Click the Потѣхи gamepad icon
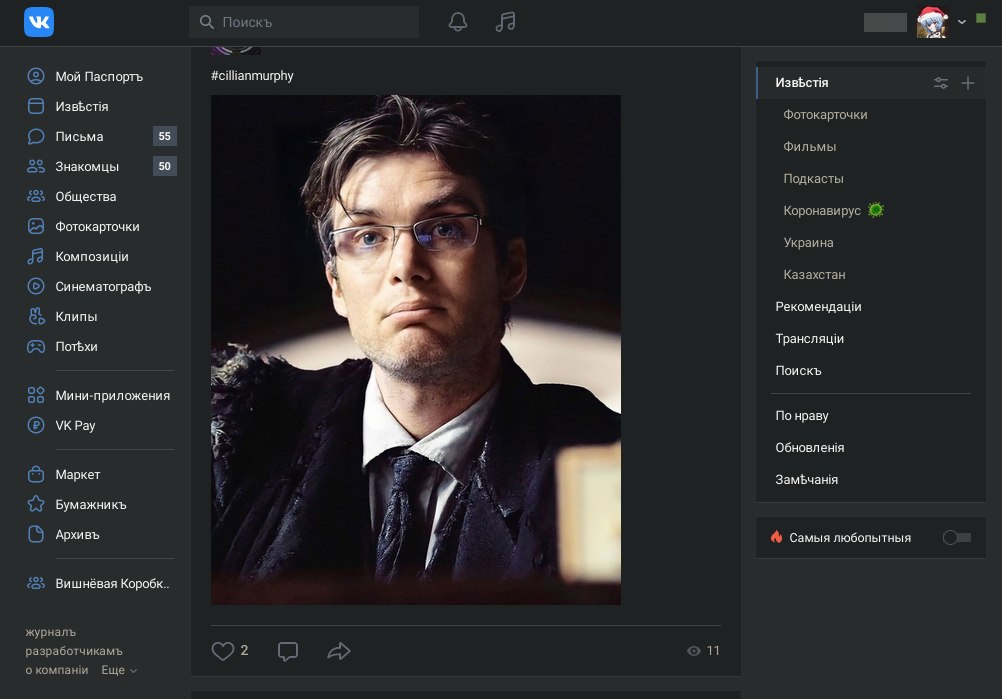The image size is (1002, 699). (x=36, y=346)
